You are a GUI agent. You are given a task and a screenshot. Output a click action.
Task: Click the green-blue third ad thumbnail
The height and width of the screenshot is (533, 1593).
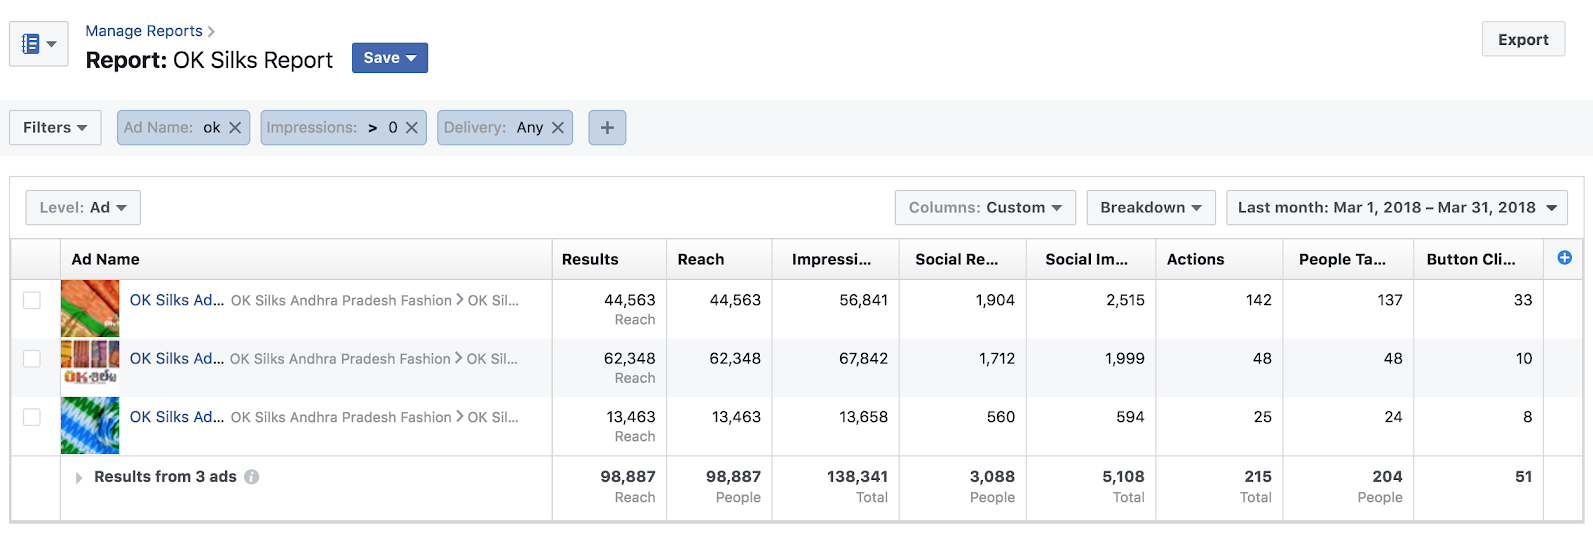(x=90, y=425)
